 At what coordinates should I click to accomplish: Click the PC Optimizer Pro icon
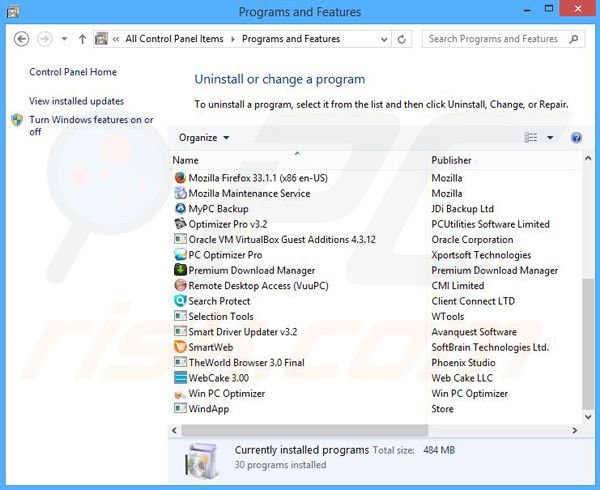[x=180, y=255]
